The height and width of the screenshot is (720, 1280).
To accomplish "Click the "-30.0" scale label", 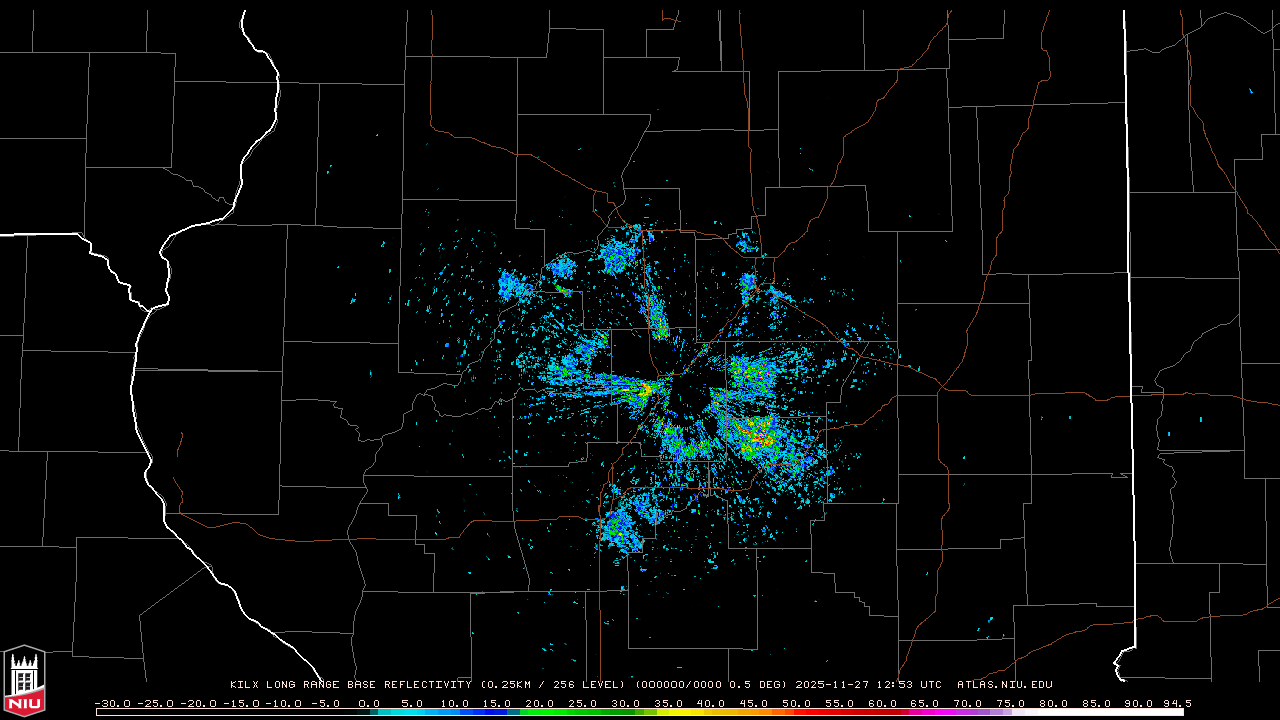I will click(113, 703).
